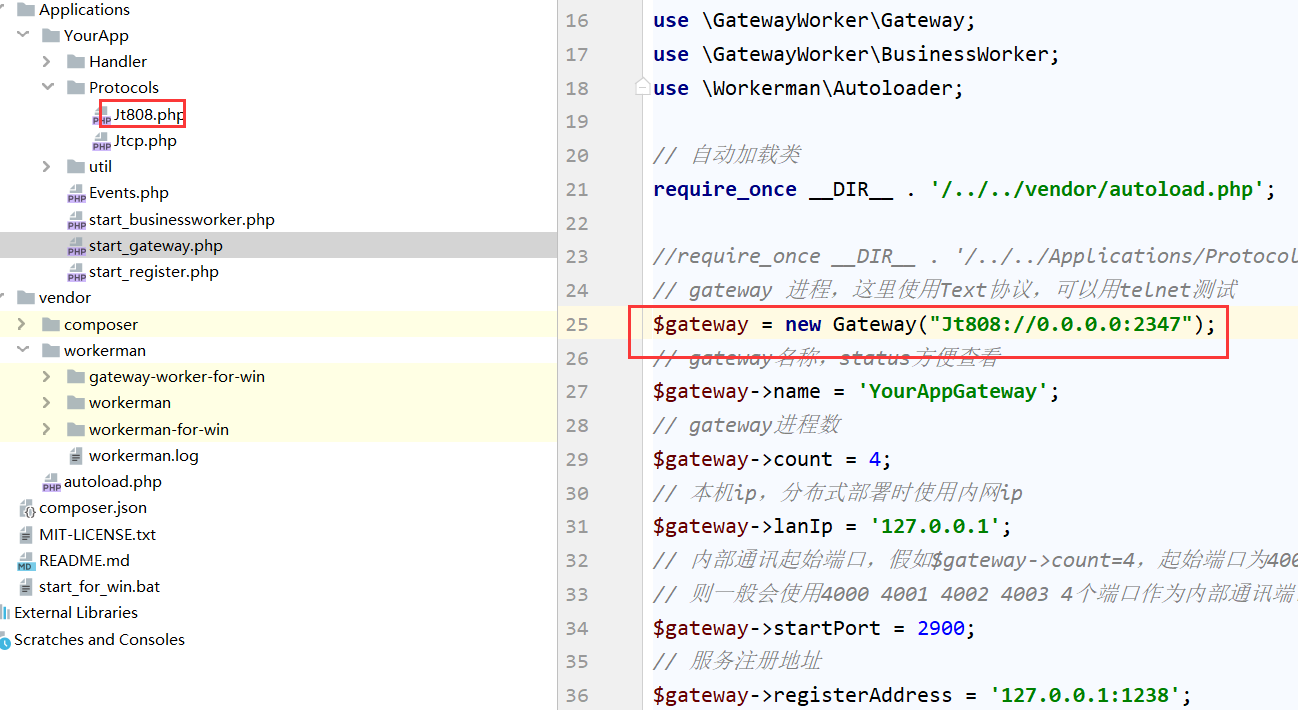Click the Events.php PHP file icon
The image size is (1298, 710).
click(76, 193)
